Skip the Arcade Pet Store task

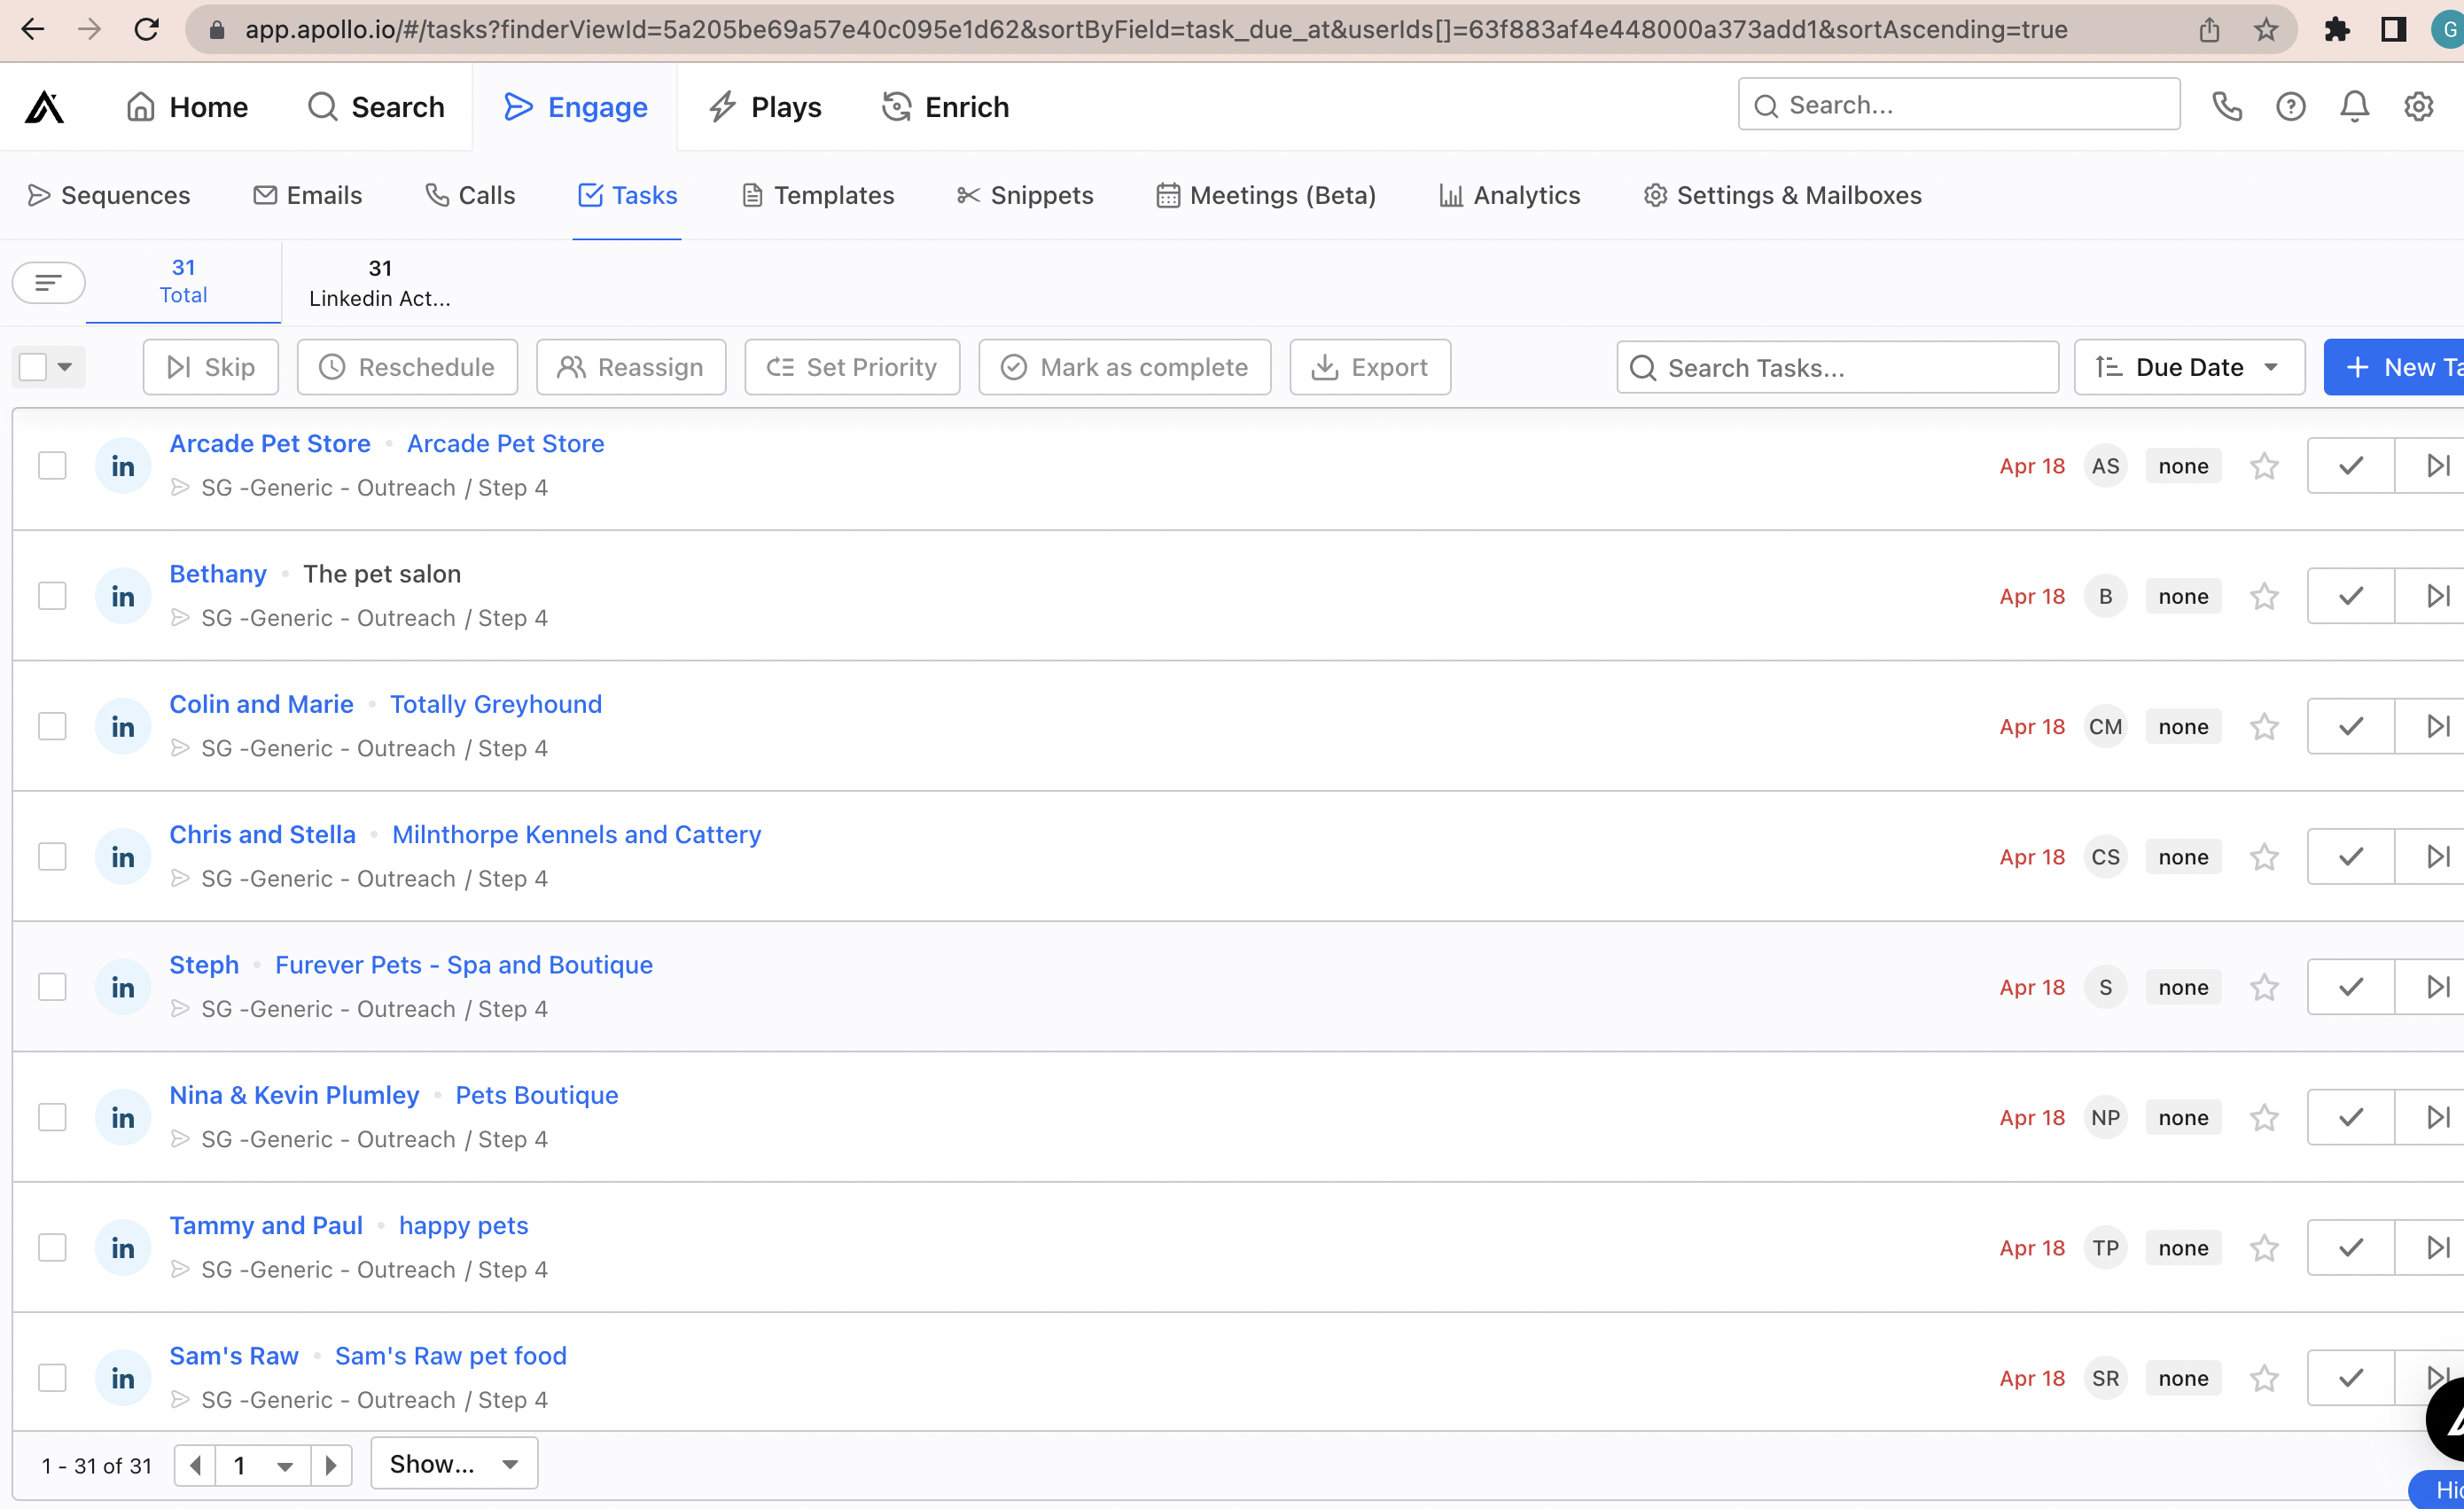pyautogui.click(x=2437, y=466)
